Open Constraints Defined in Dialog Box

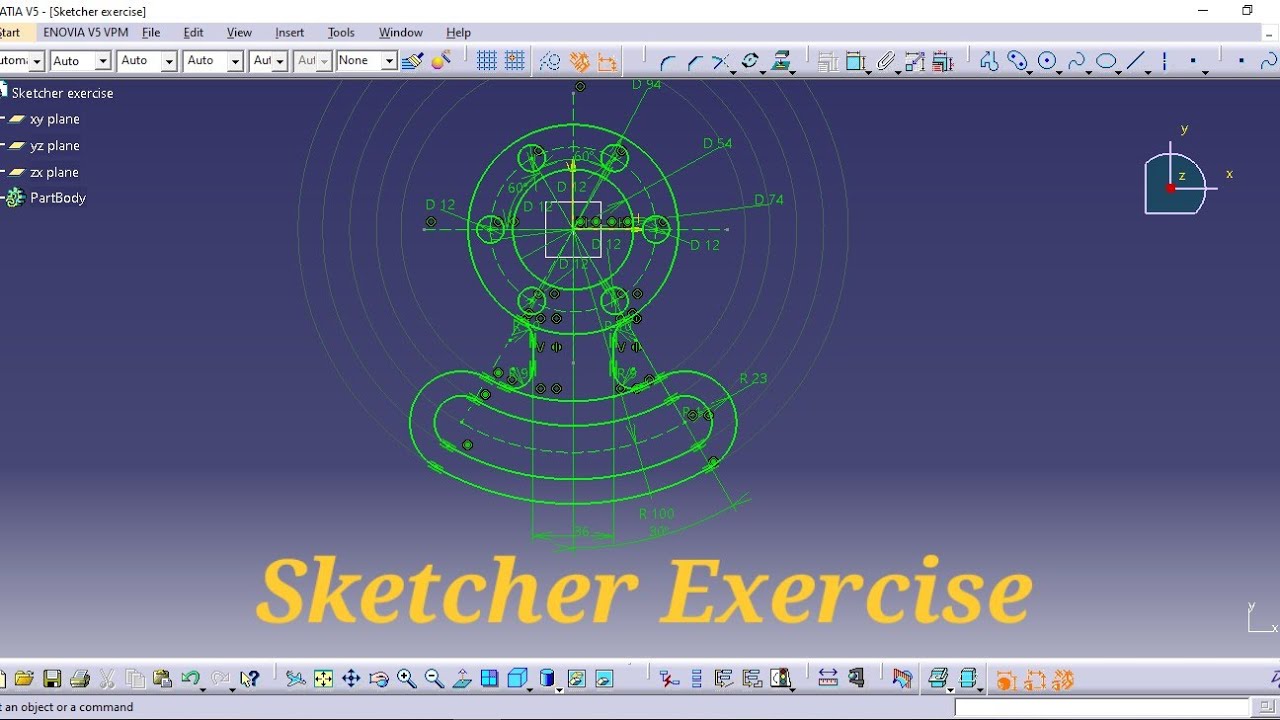click(x=827, y=62)
